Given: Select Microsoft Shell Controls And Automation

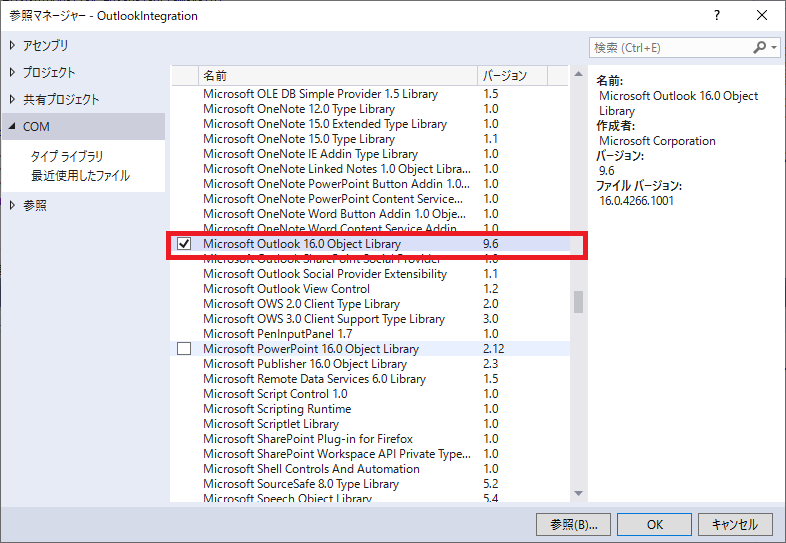Looking at the screenshot, I should coord(370,469).
